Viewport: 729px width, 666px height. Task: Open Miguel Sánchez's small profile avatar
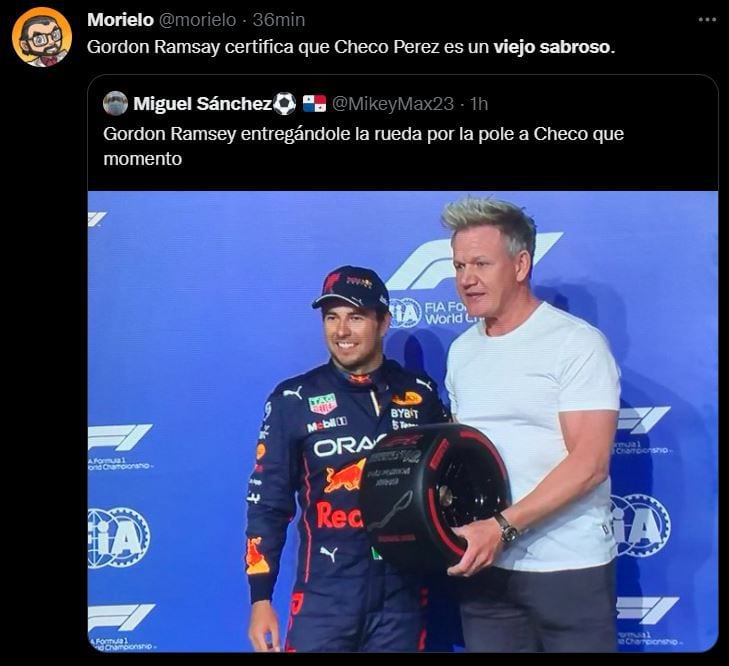click(115, 103)
